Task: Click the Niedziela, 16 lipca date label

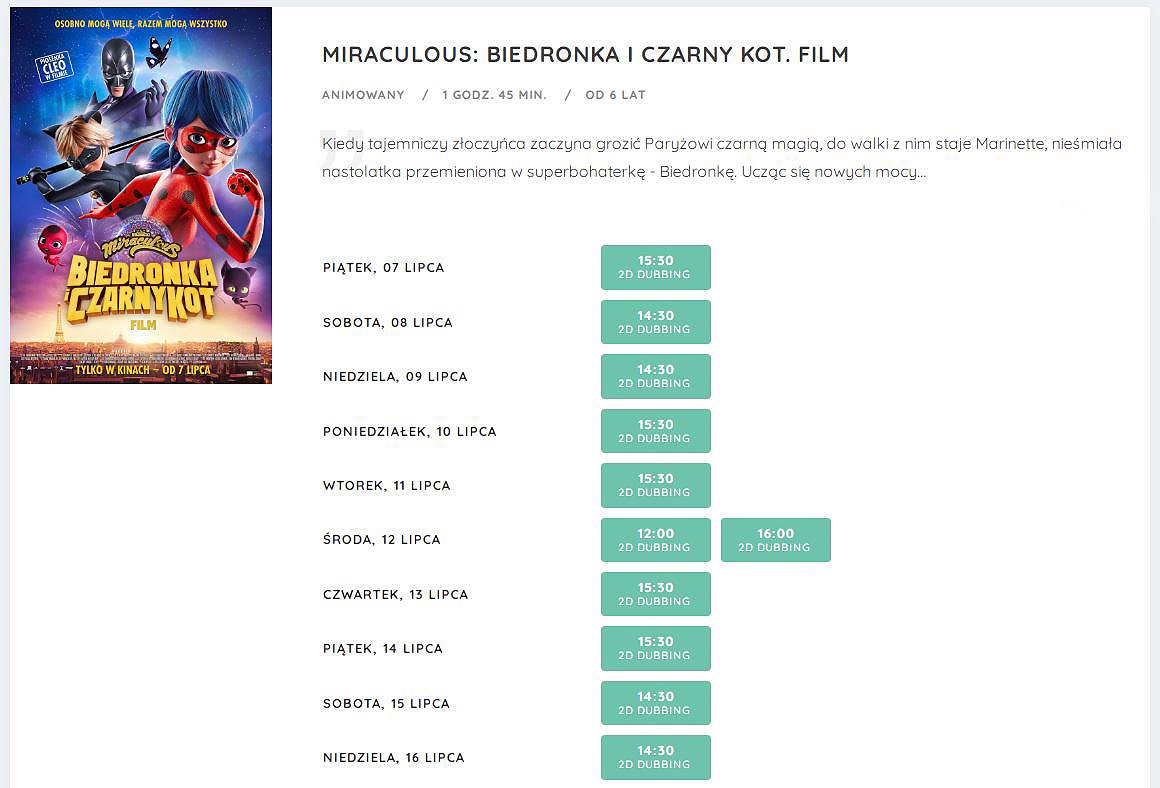Action: click(x=393, y=758)
